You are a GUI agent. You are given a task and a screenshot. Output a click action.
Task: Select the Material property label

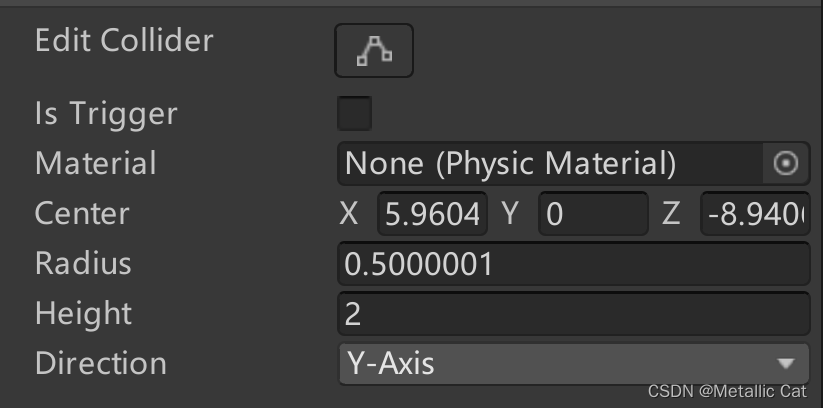(96, 163)
